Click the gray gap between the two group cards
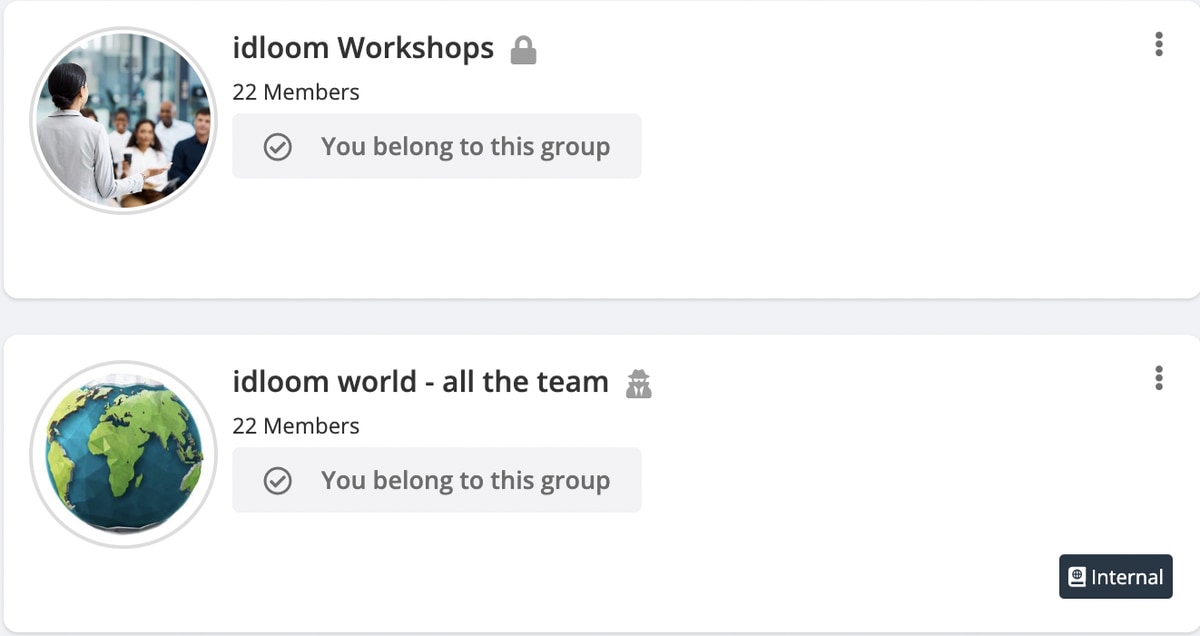Screen dimensions: 1200x636 click(600, 317)
